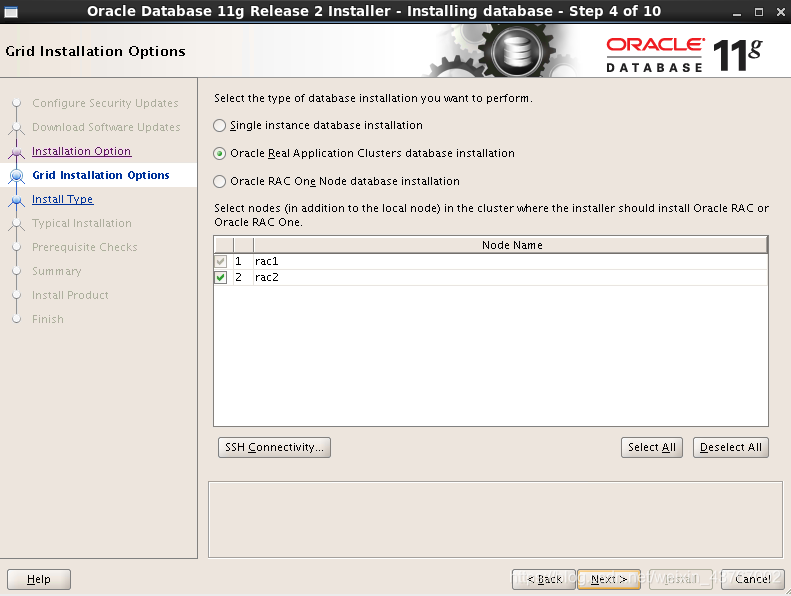
Task: Toggle the rac2 node checkbox
Action: tap(220, 278)
